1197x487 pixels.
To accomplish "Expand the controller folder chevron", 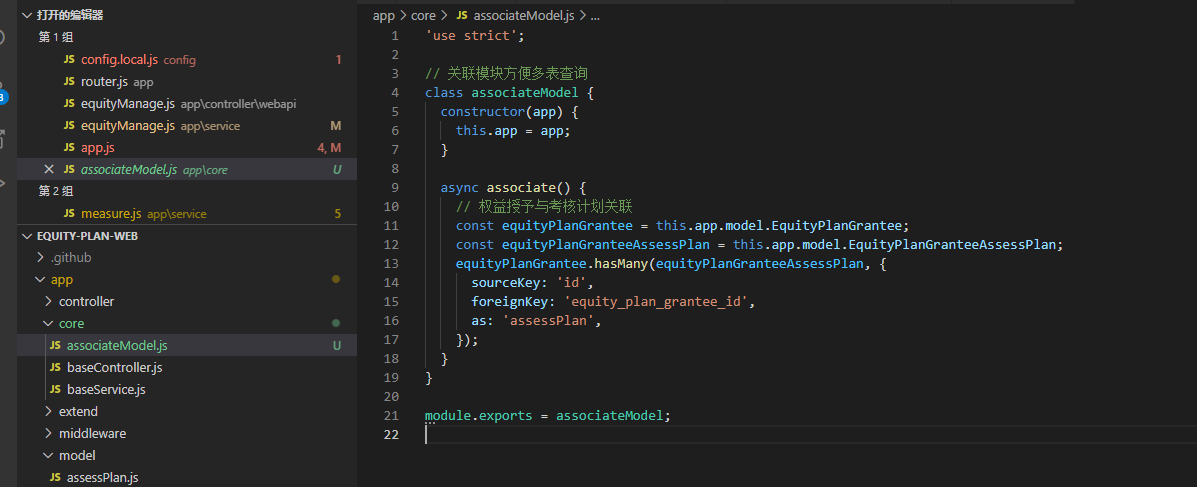I will coord(49,302).
